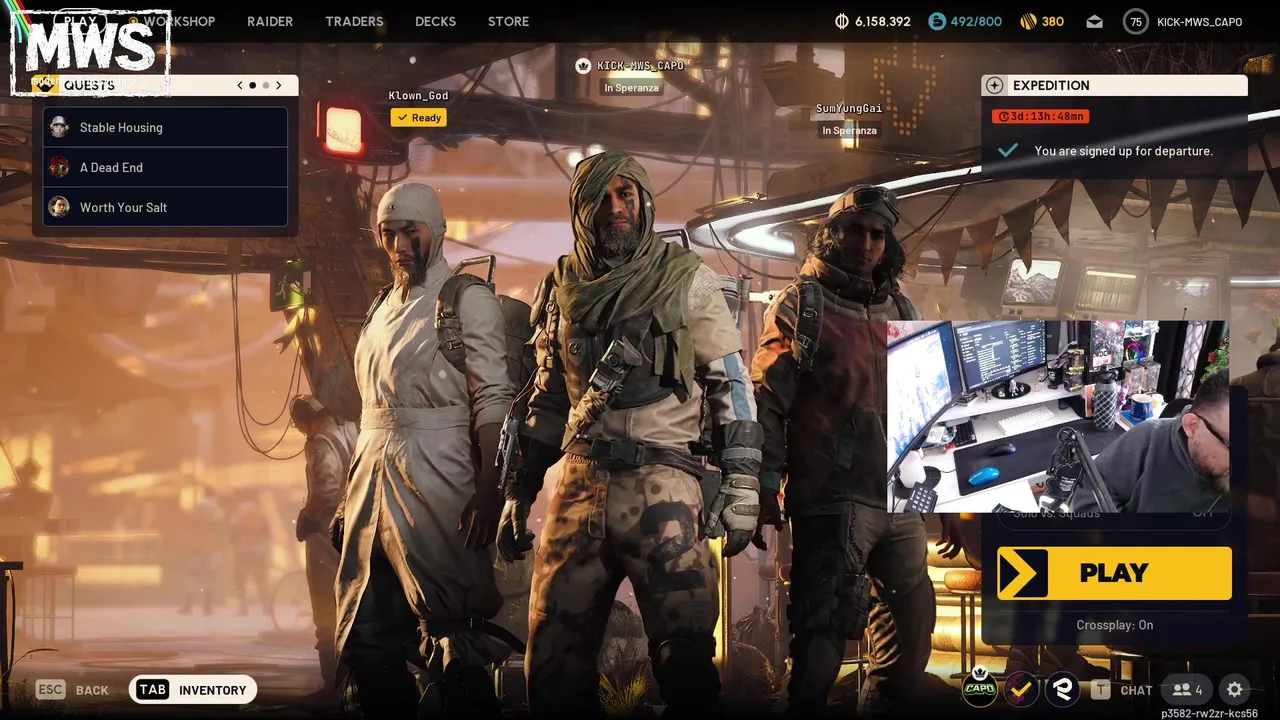Click the ESC Back button
The image size is (1280, 720).
[72, 690]
